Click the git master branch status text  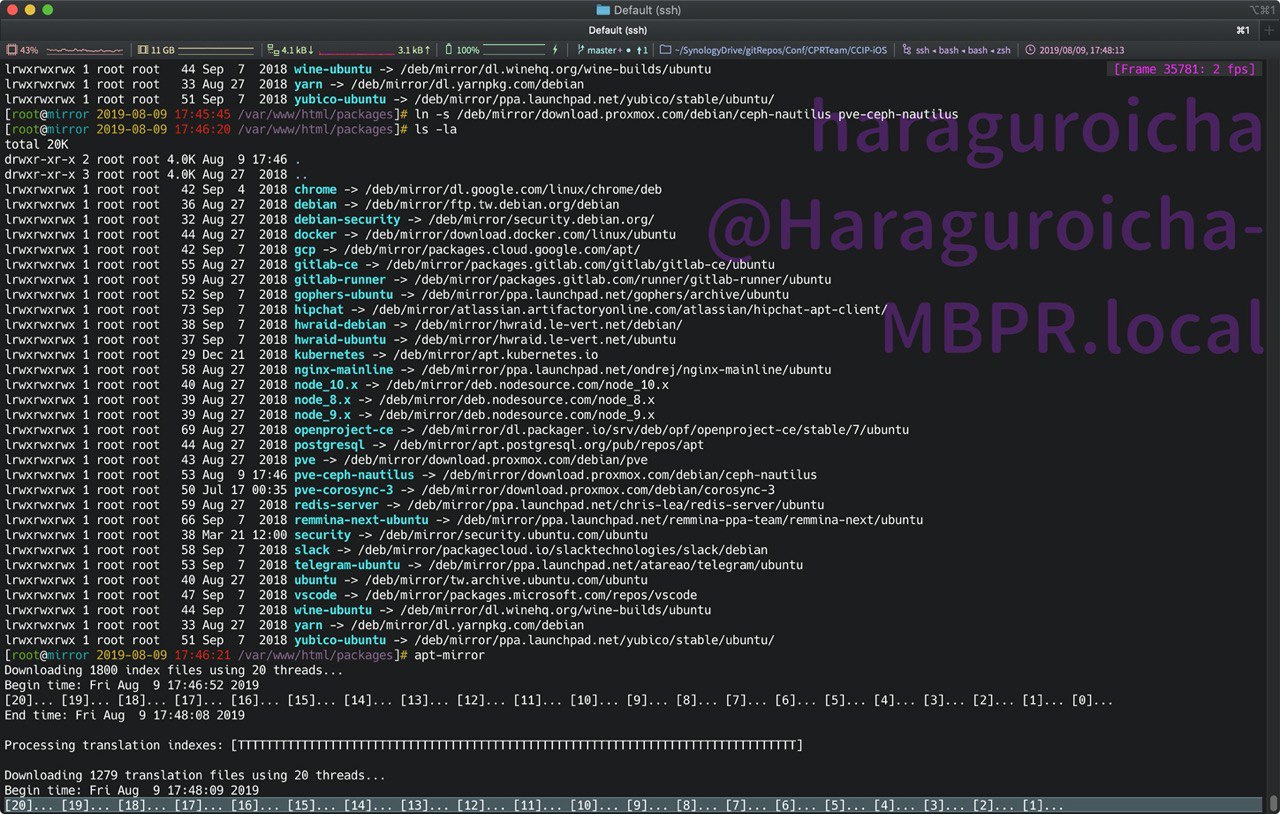(617, 49)
